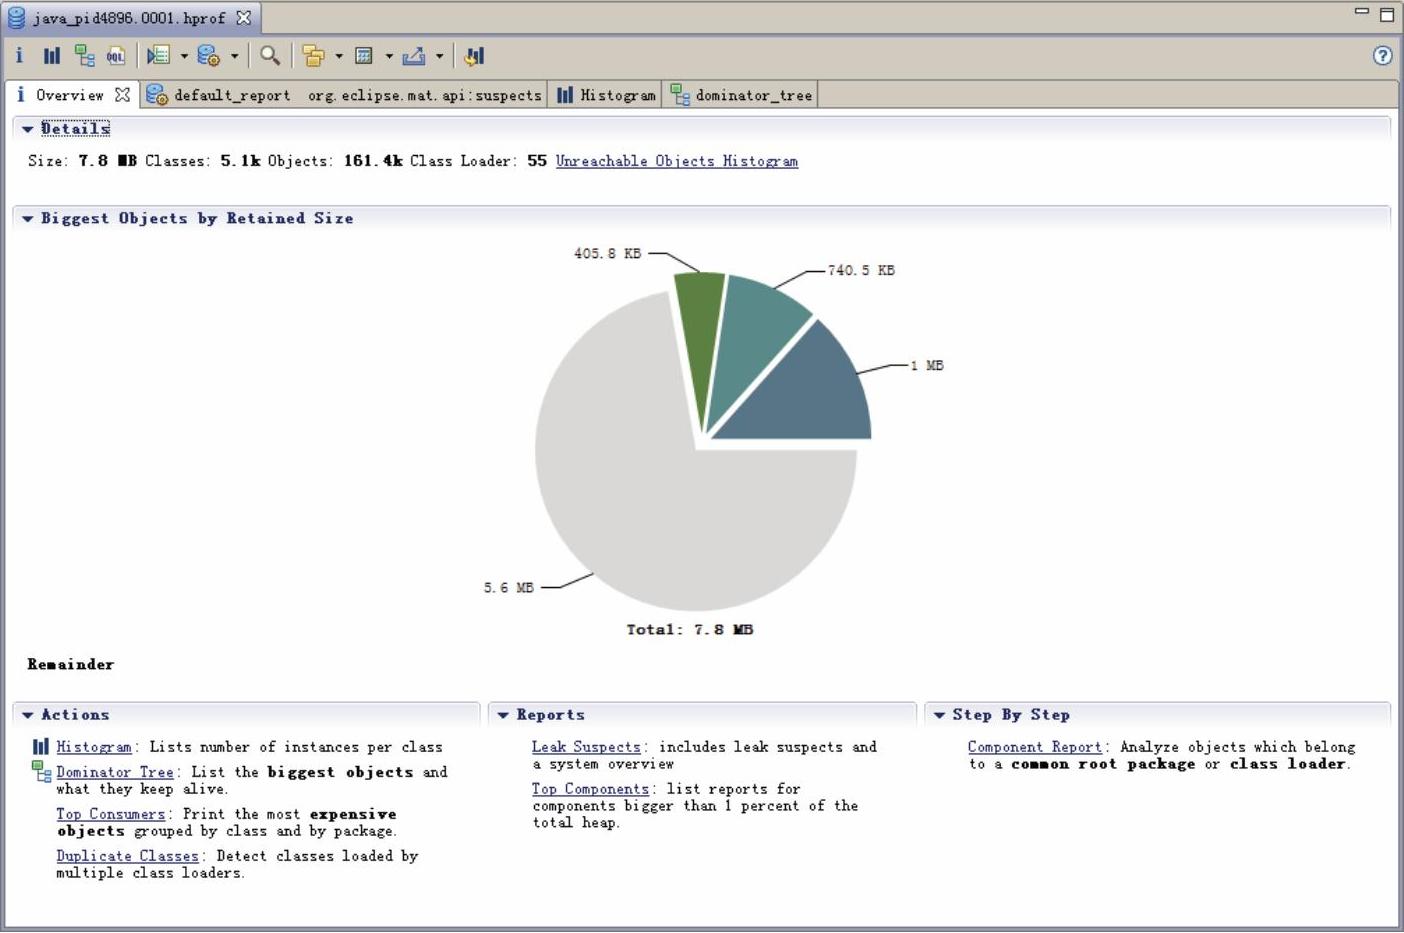Viewport: 1404px width, 933px height.
Task: Open the Dominator Tree link under Actions
Action: click(x=115, y=772)
